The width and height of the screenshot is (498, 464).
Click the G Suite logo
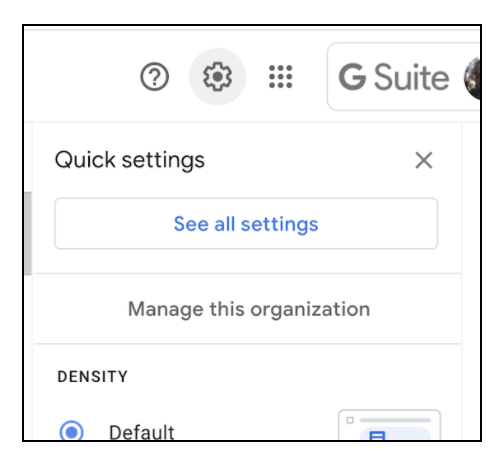(394, 77)
